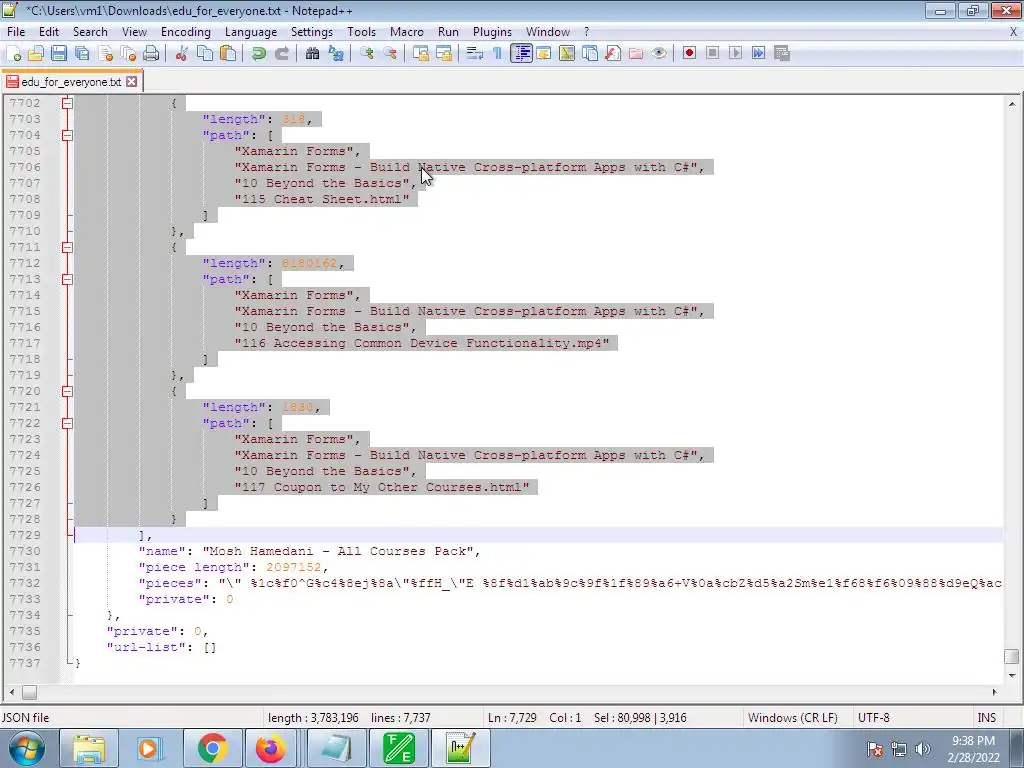Viewport: 1024px width, 768px height.
Task: Click the Open file folder icon
Action: (x=36, y=54)
